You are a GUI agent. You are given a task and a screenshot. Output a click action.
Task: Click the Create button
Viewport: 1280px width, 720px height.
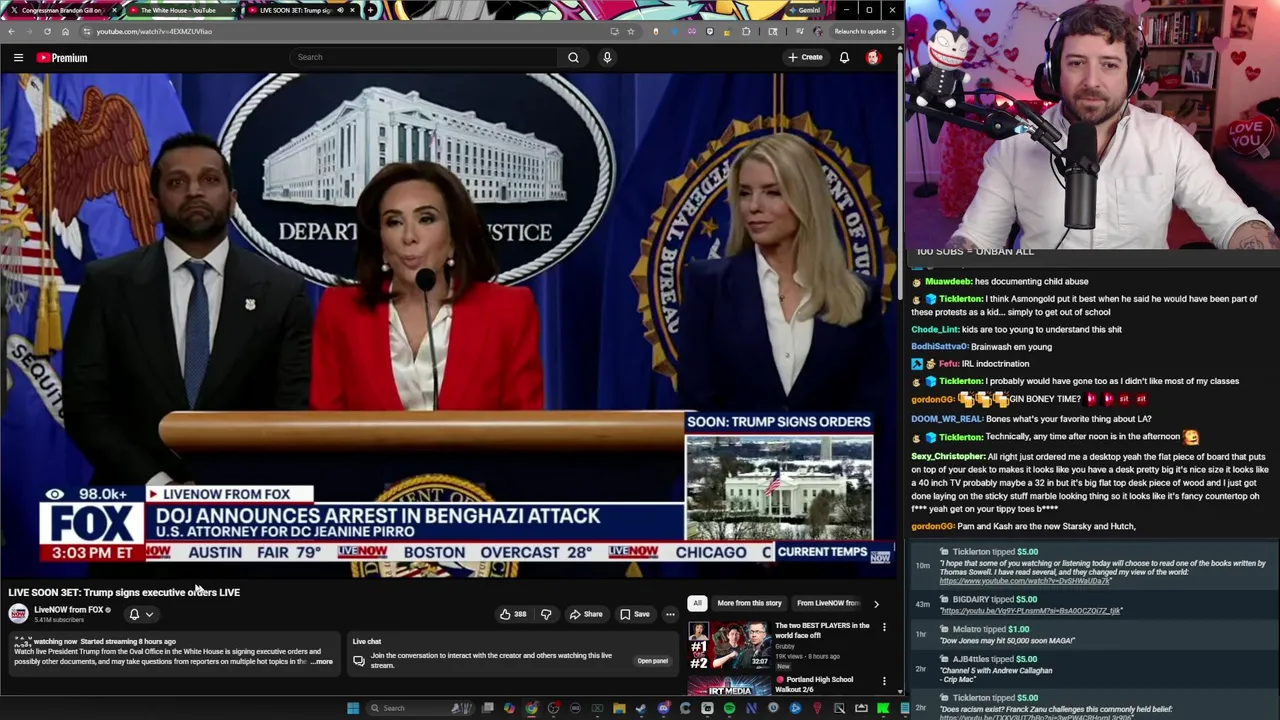(x=805, y=57)
